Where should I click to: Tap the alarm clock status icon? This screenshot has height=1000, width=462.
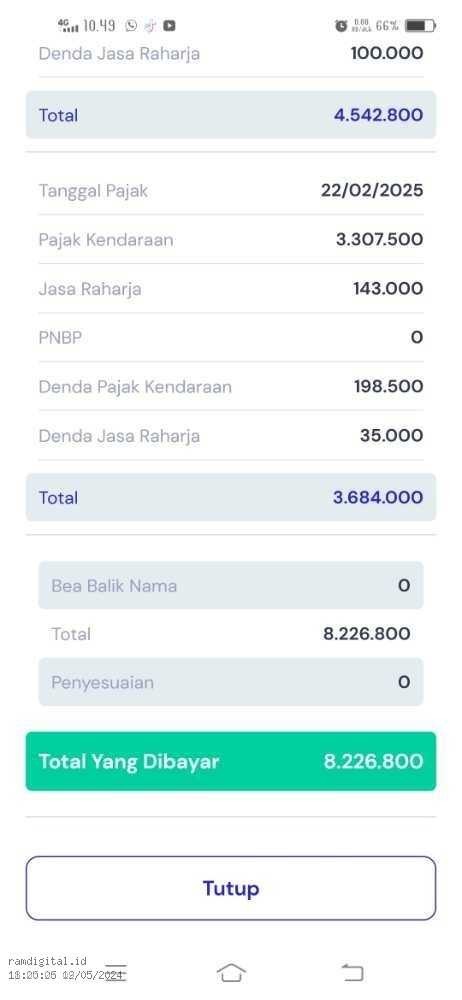click(x=341, y=26)
